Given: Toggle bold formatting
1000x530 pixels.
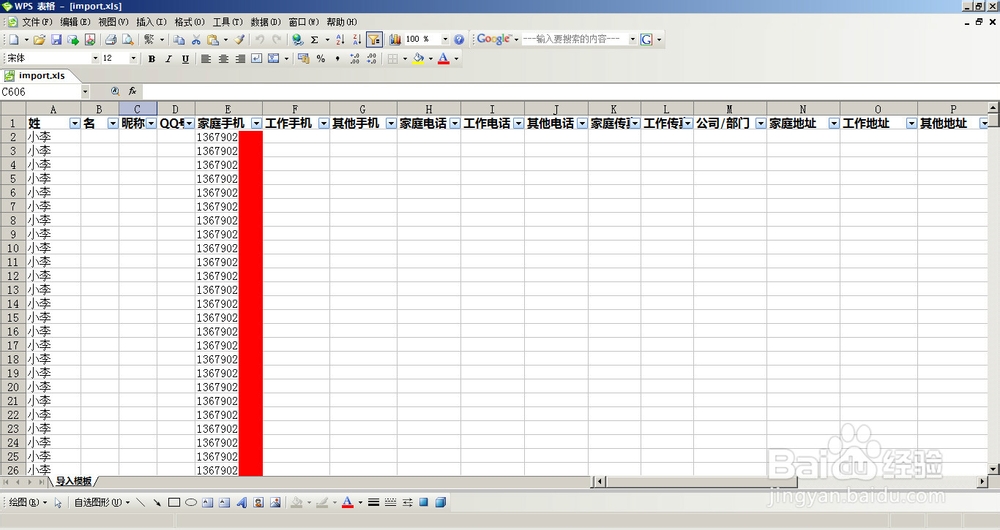Looking at the screenshot, I should [152, 59].
